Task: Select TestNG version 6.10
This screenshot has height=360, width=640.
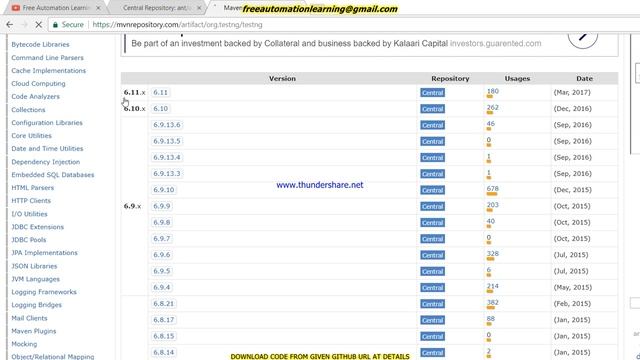Action: (160, 109)
